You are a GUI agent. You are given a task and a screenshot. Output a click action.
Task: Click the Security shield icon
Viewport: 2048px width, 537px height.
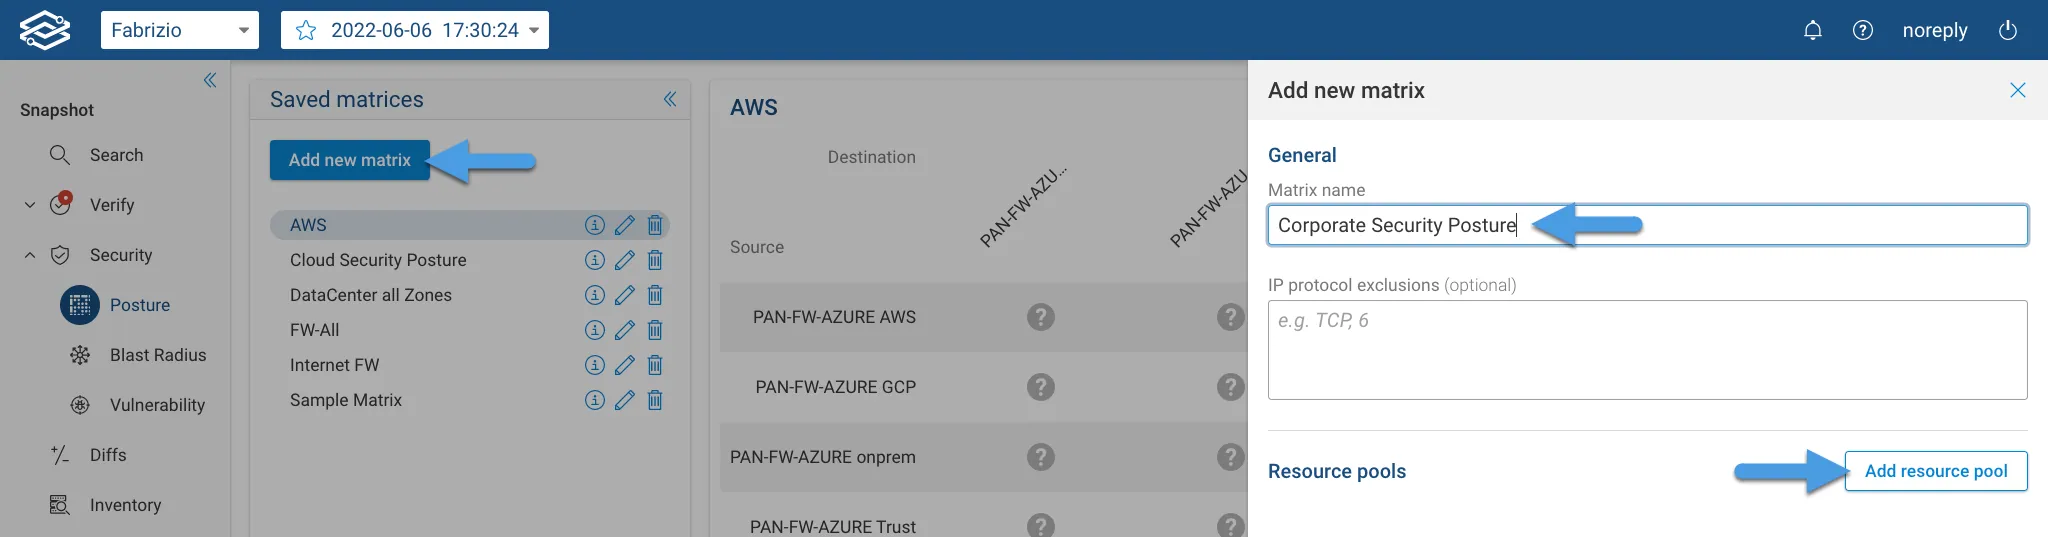[x=60, y=255]
